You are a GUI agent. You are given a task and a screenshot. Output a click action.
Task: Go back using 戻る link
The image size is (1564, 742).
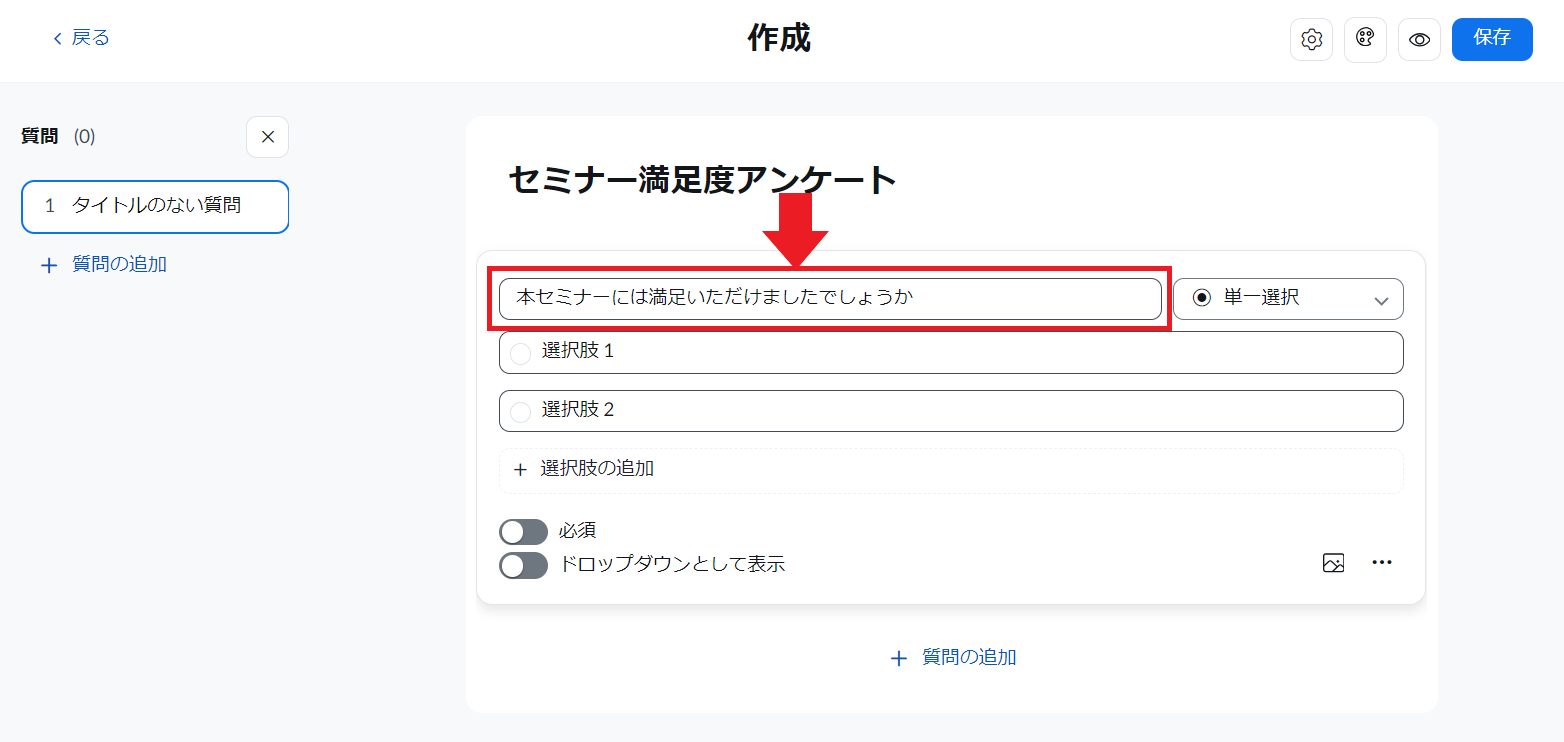coord(80,38)
